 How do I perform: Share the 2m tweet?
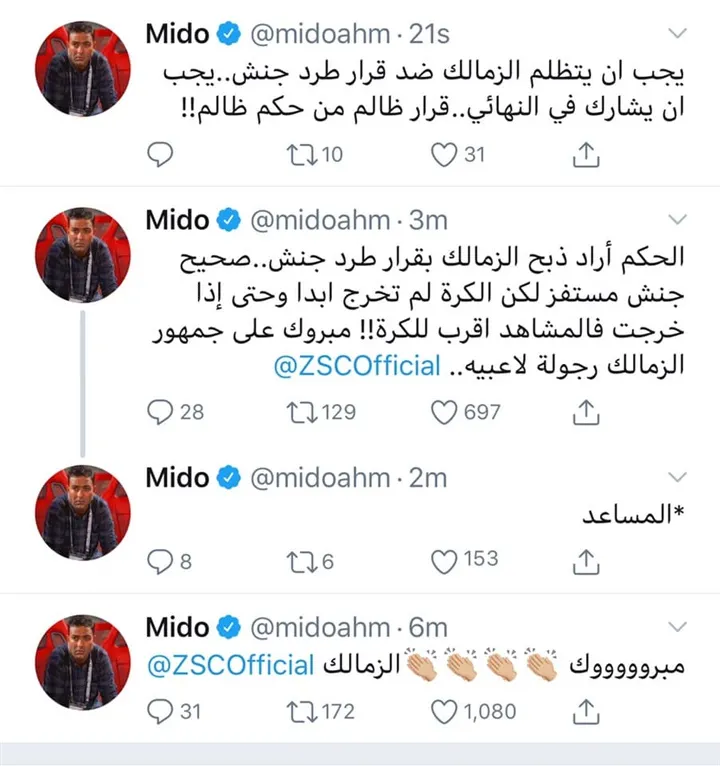click(x=588, y=562)
